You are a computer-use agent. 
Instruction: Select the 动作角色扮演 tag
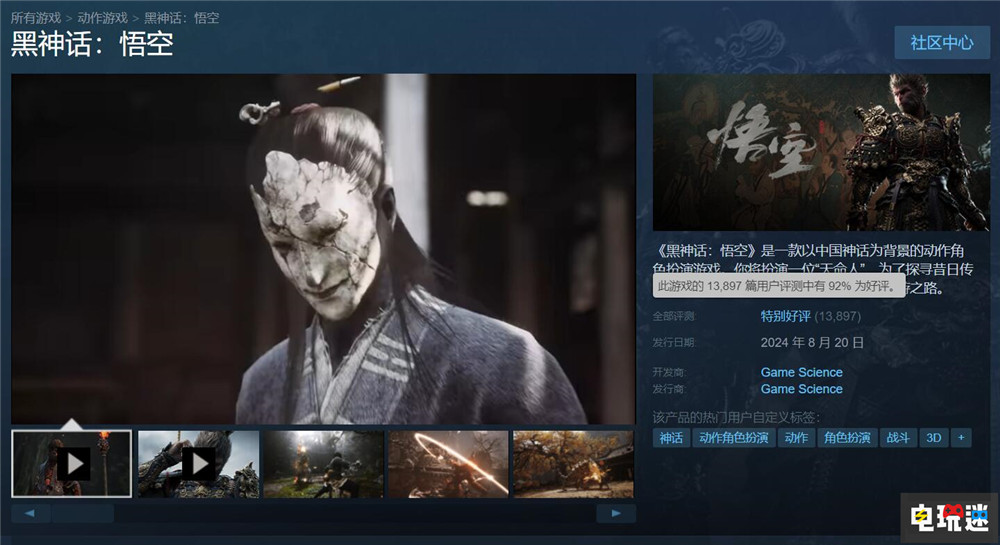pyautogui.click(x=733, y=438)
